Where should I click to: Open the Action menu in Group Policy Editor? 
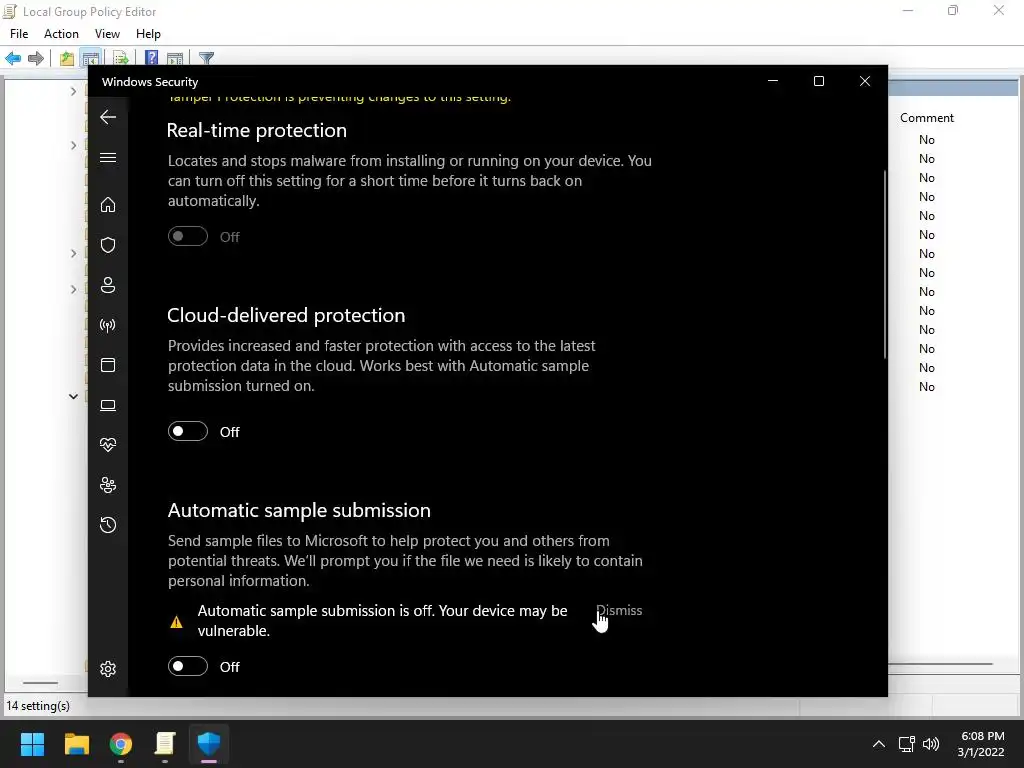61,34
